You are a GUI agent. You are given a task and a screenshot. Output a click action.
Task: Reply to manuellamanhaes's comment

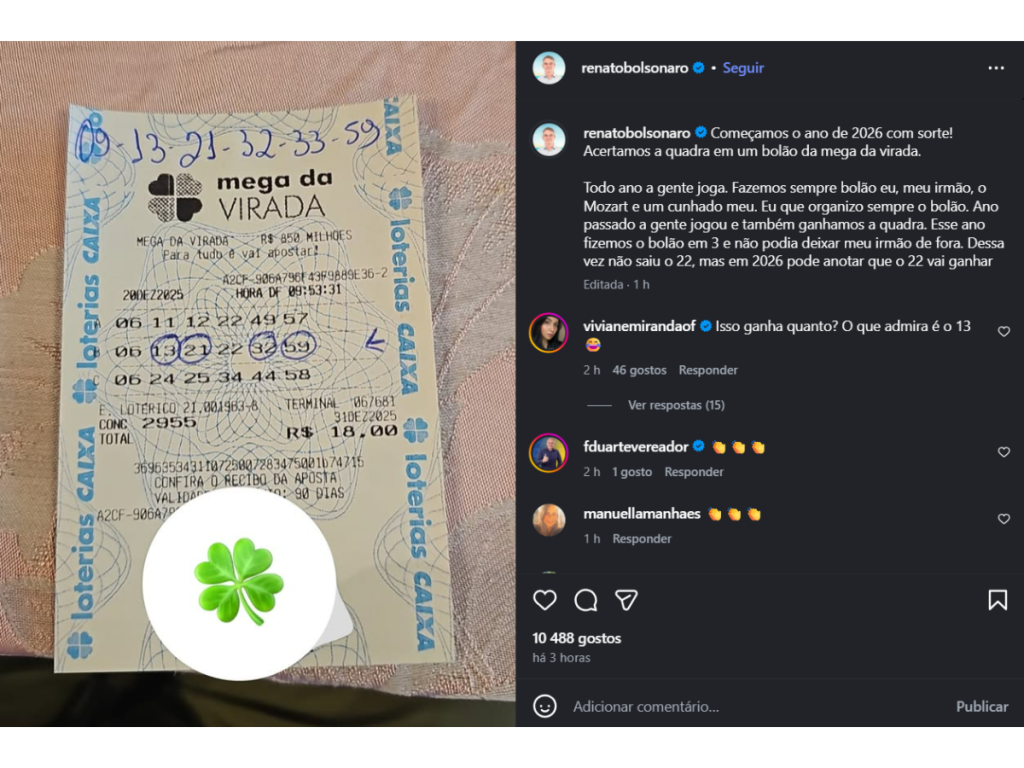[641, 538]
